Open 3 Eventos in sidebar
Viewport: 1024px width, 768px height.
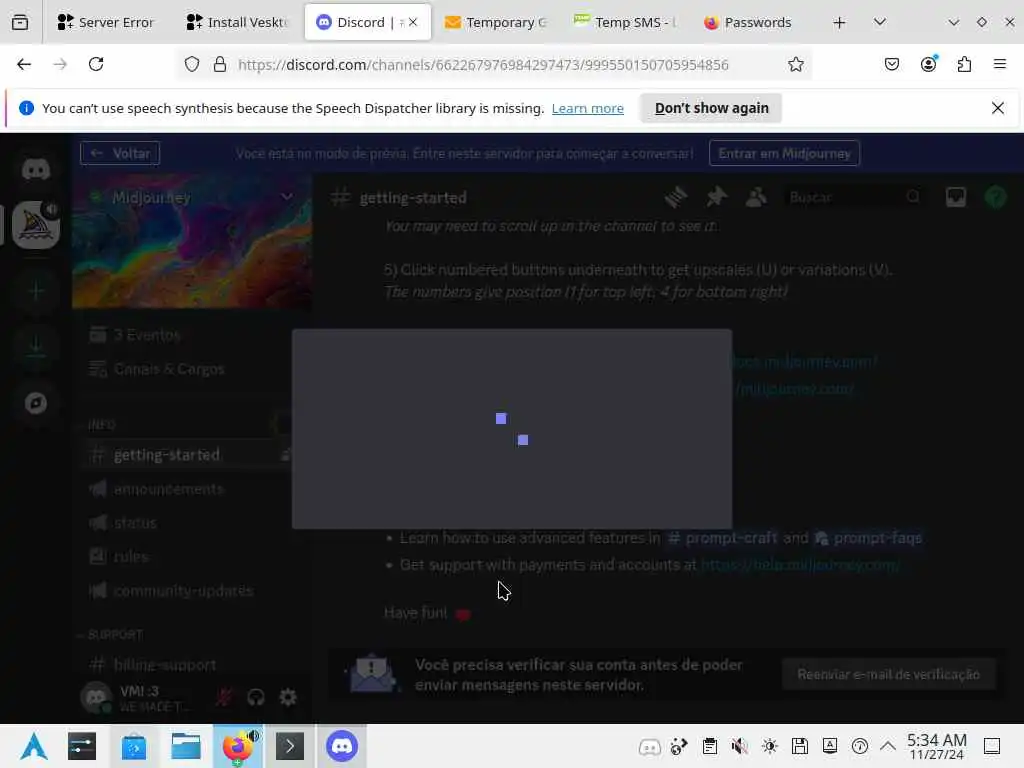coord(188,335)
